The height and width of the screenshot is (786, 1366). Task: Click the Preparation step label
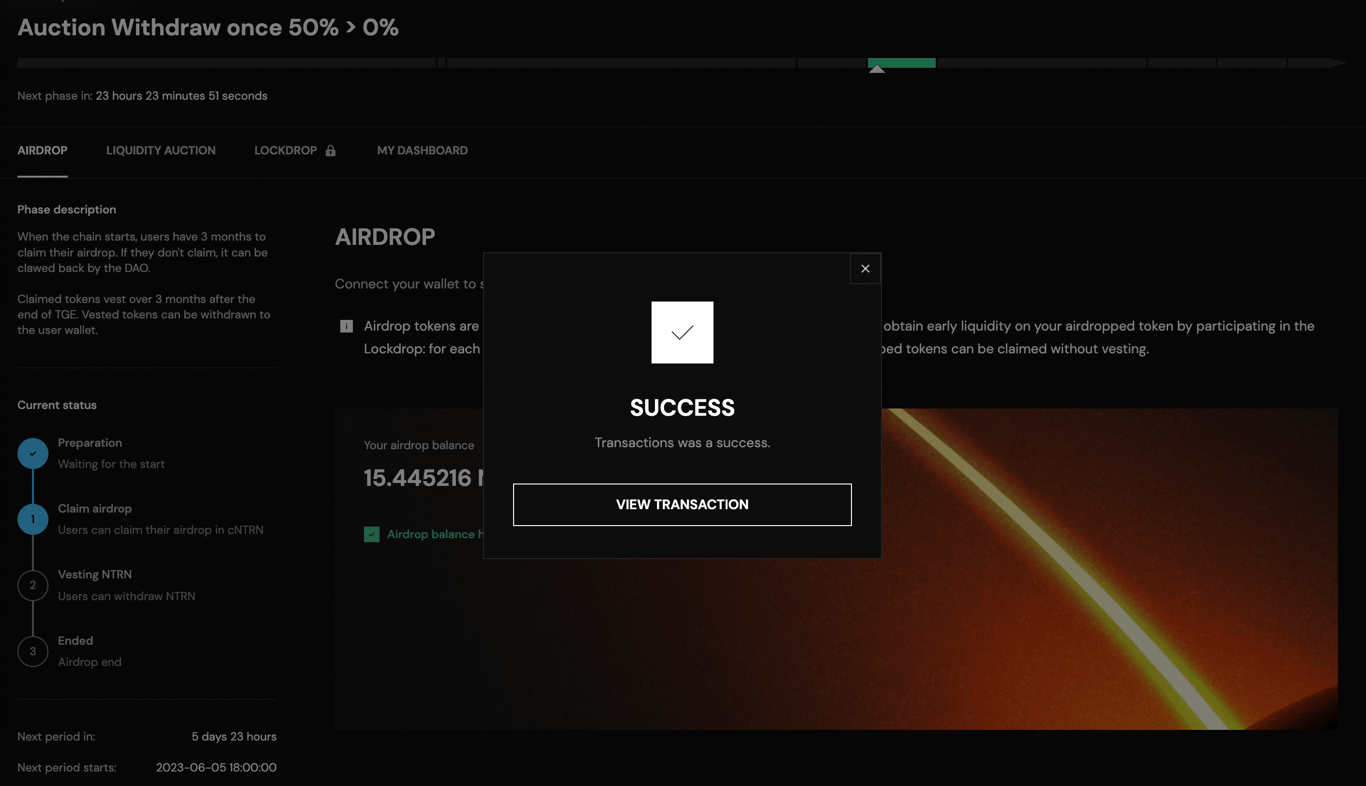pos(90,443)
